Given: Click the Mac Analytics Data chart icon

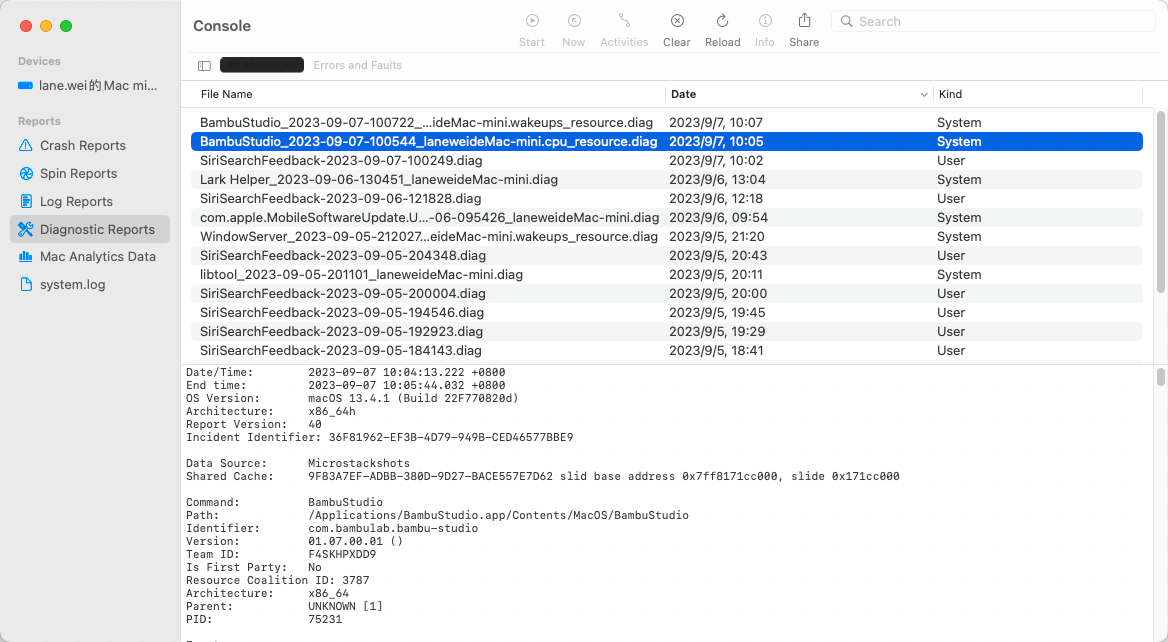Looking at the screenshot, I should [x=26, y=256].
